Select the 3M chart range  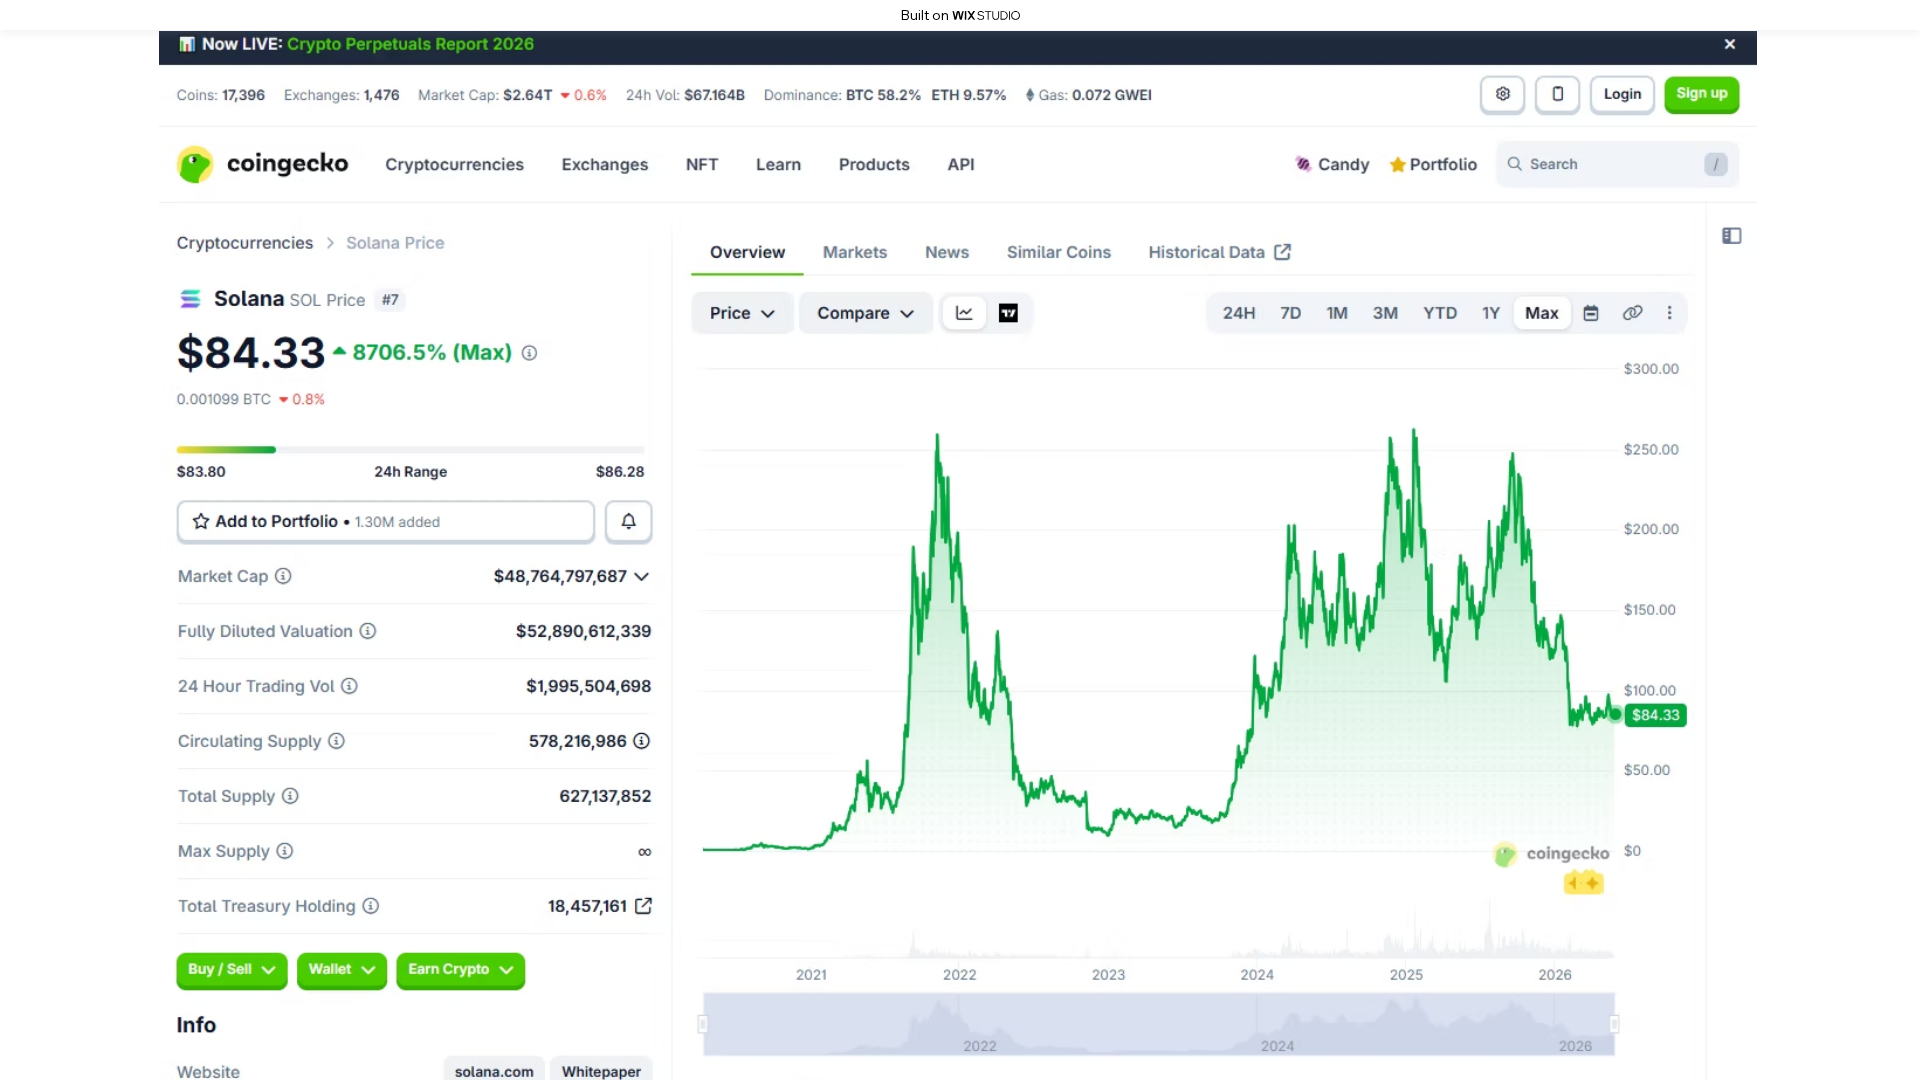[1385, 313]
